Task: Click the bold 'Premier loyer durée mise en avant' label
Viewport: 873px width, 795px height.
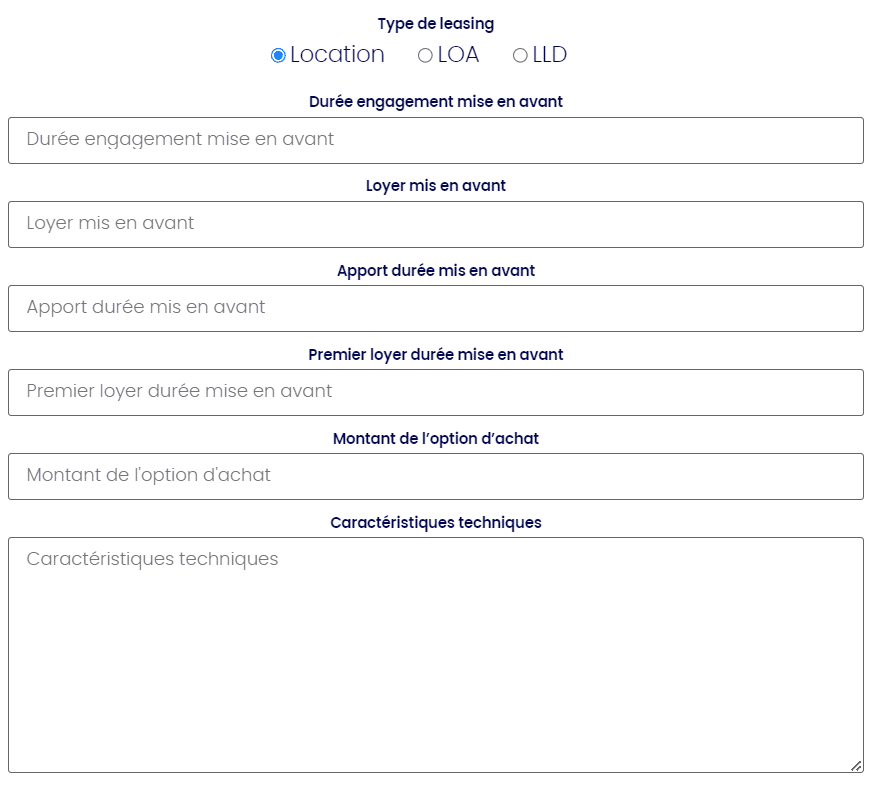Action: coord(436,355)
